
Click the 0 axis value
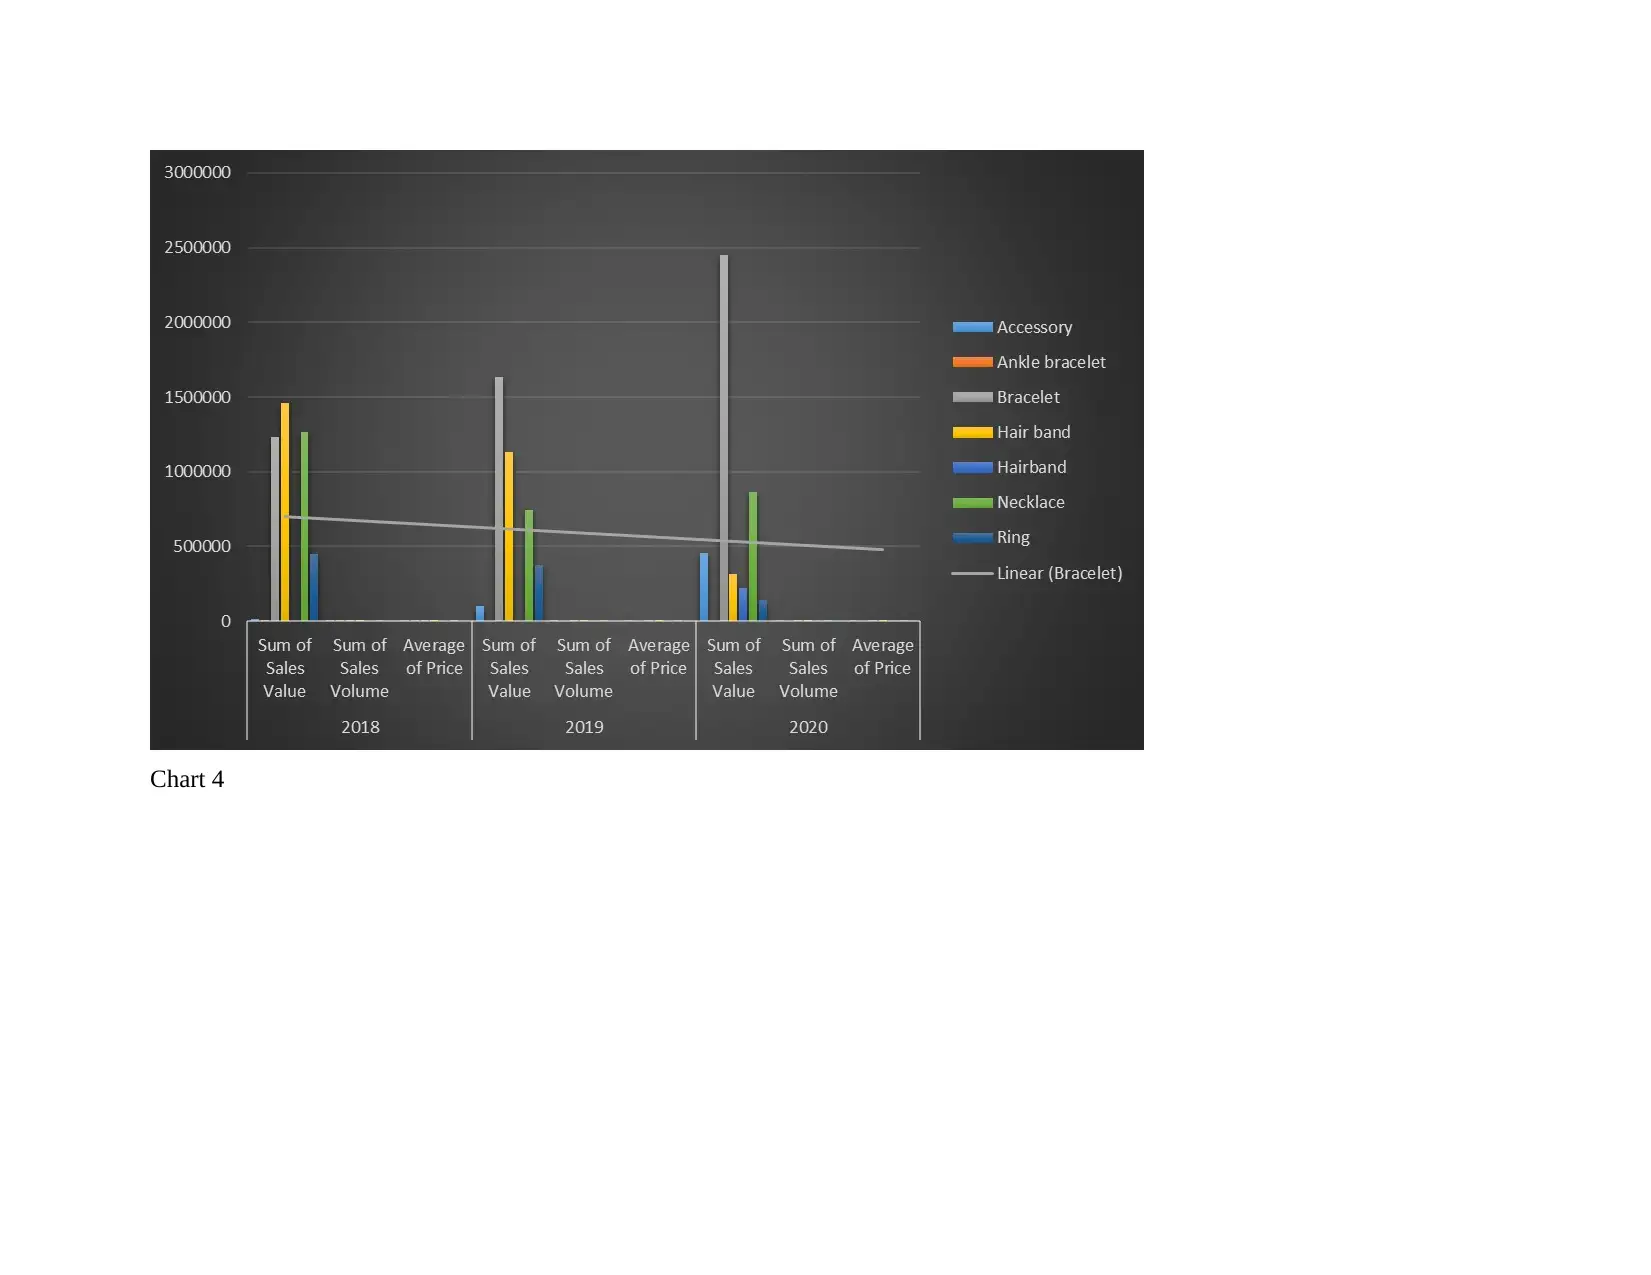tap(226, 621)
